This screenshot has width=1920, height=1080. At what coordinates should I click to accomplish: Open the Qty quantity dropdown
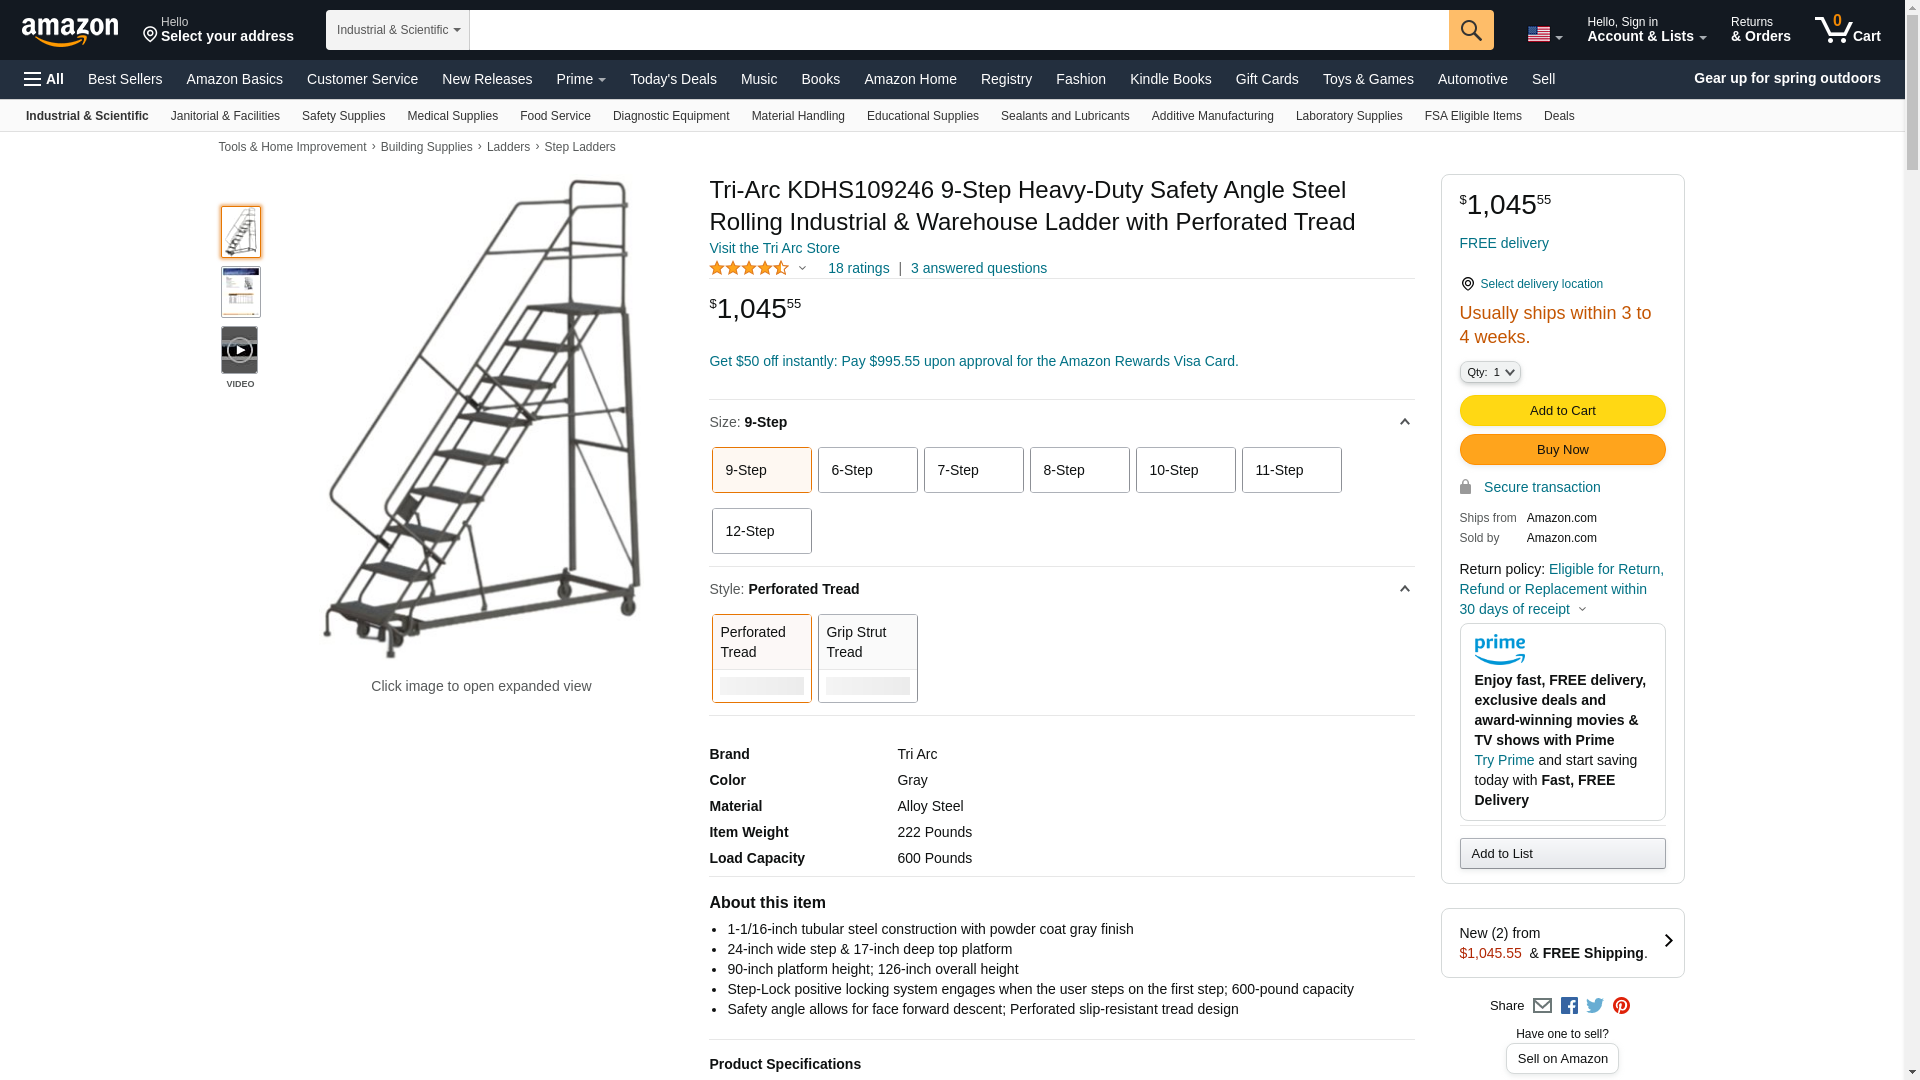[1489, 372]
